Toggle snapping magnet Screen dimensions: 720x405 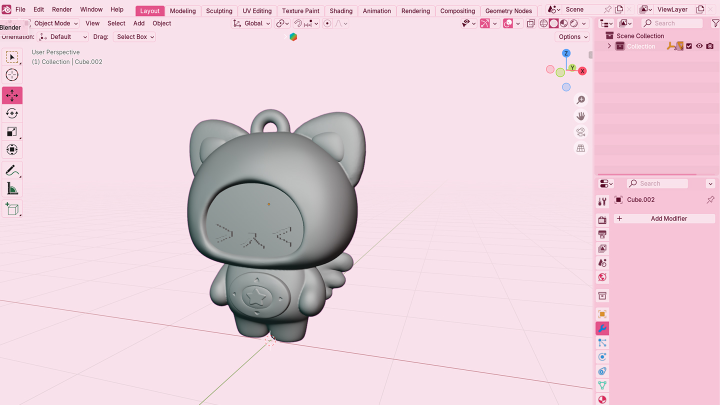[x=298, y=23]
